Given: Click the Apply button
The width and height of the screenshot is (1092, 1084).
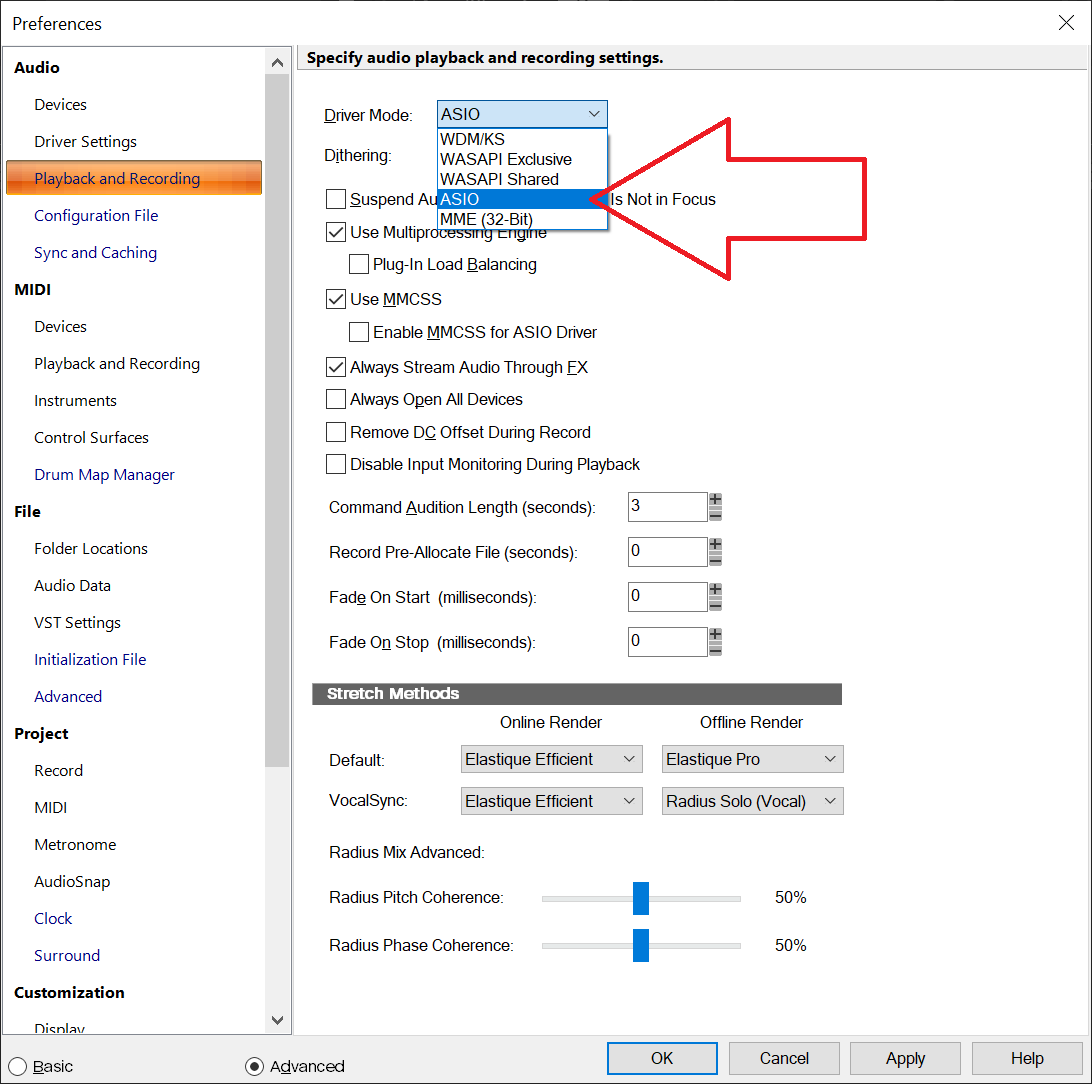Looking at the screenshot, I should tap(905, 1058).
